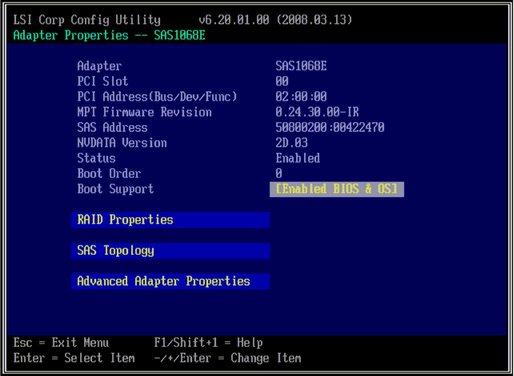Click PCI Address(Bus/Dev/Func) label
This screenshot has width=514, height=376.
click(157, 97)
